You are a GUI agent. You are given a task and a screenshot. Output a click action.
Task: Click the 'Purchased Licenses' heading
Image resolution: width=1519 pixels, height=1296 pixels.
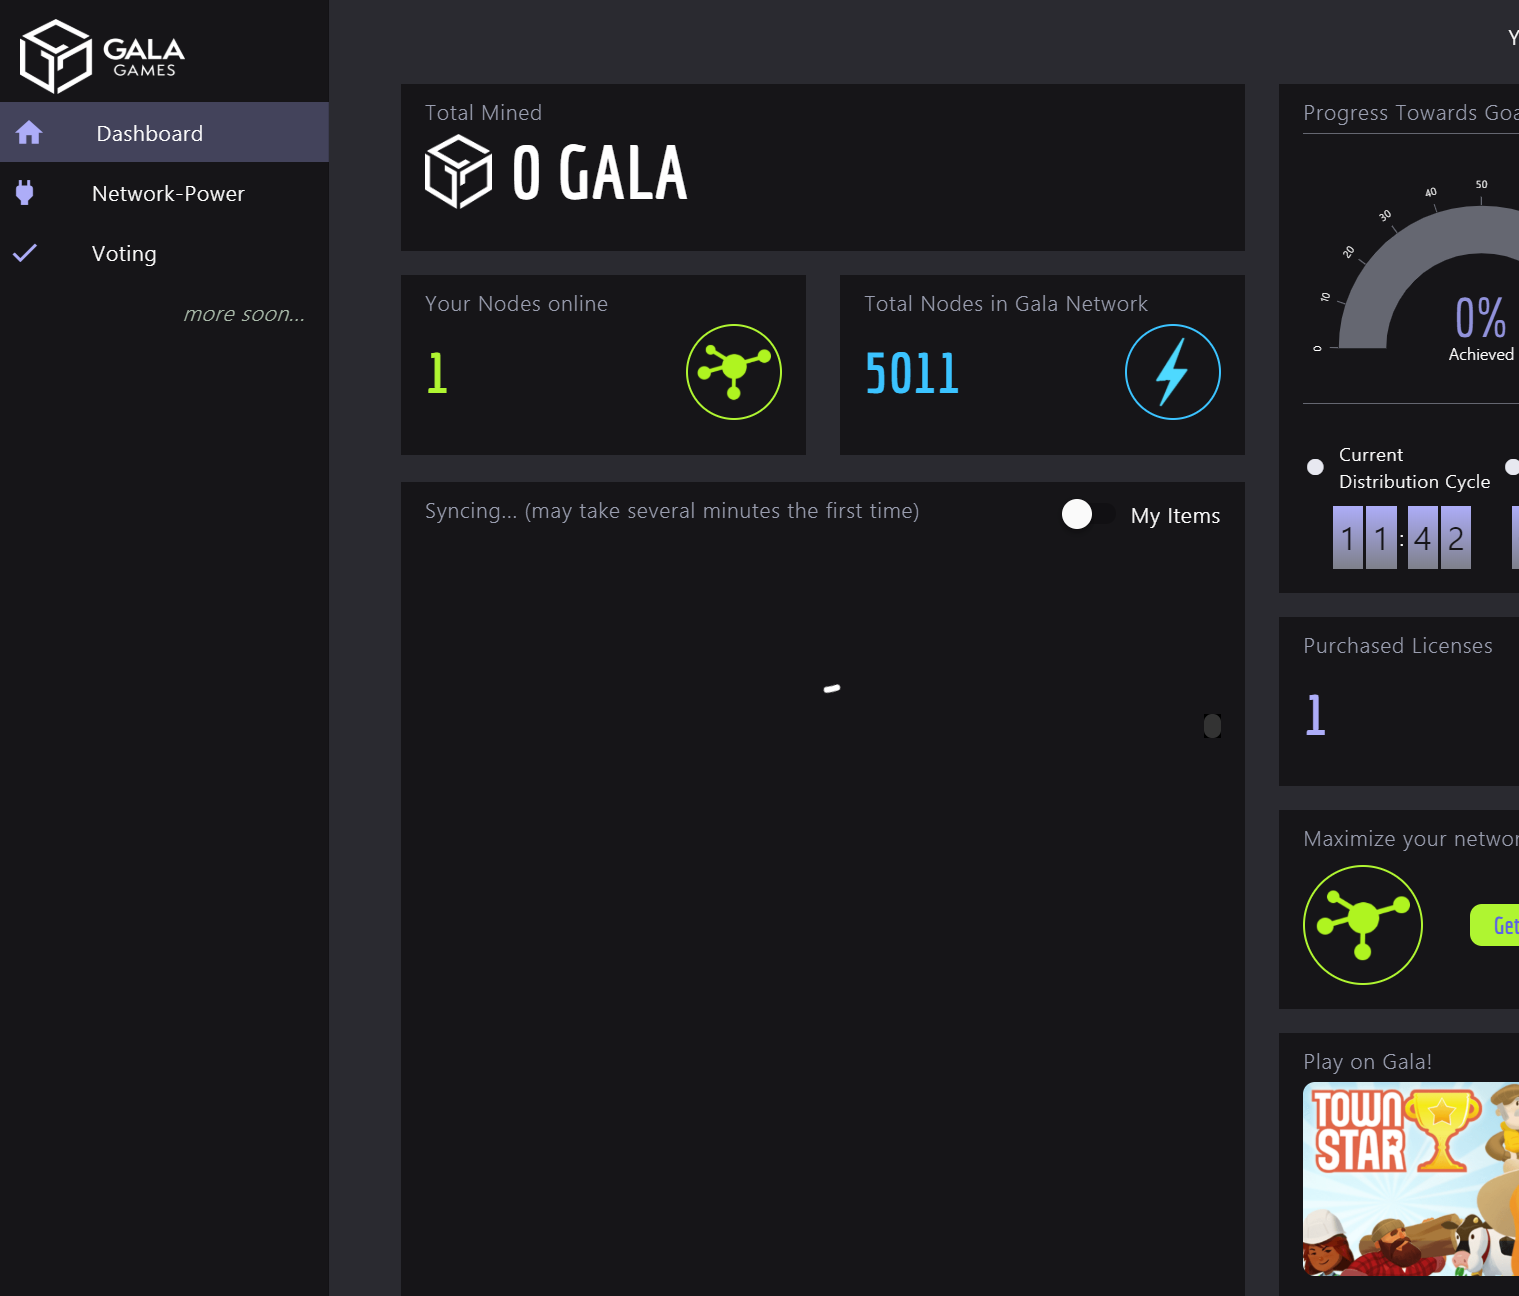[1398, 646]
